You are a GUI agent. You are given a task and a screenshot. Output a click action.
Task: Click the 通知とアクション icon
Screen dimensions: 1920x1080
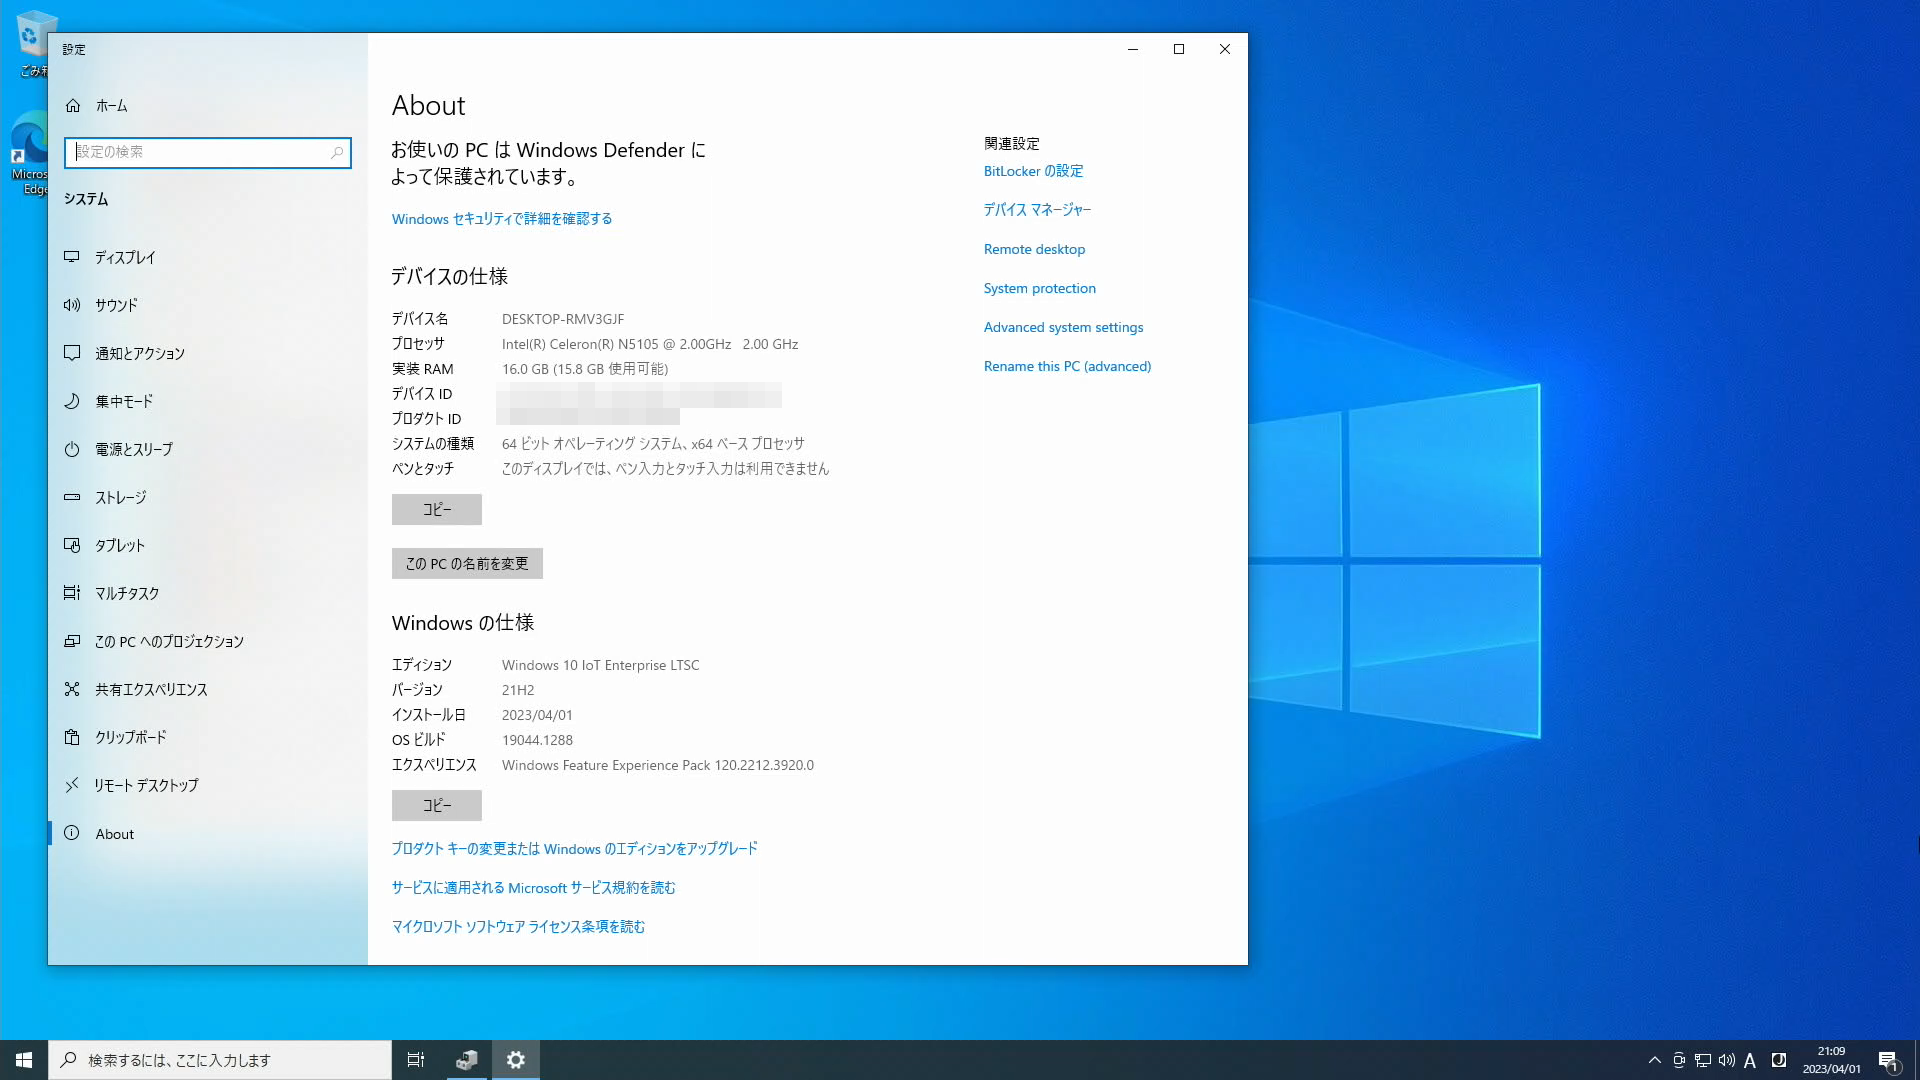coord(72,353)
